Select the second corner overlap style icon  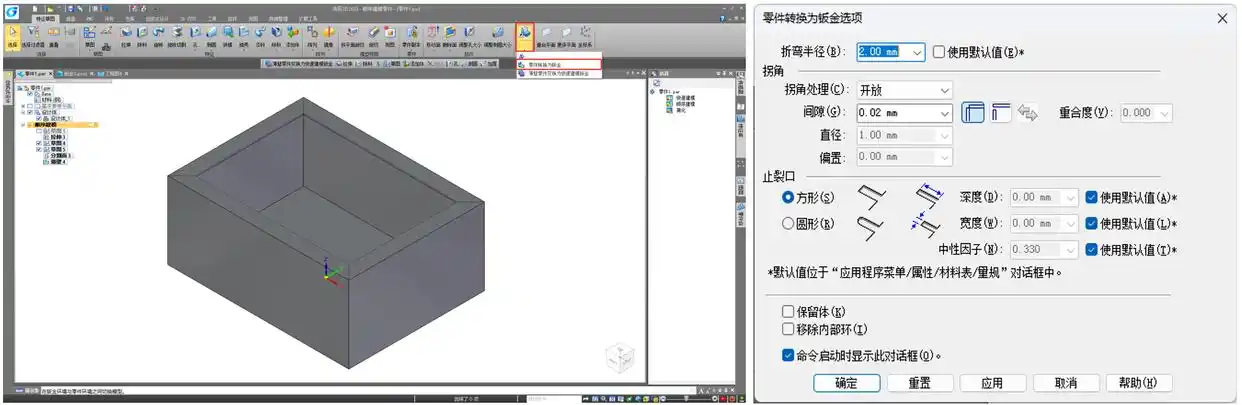point(1001,113)
